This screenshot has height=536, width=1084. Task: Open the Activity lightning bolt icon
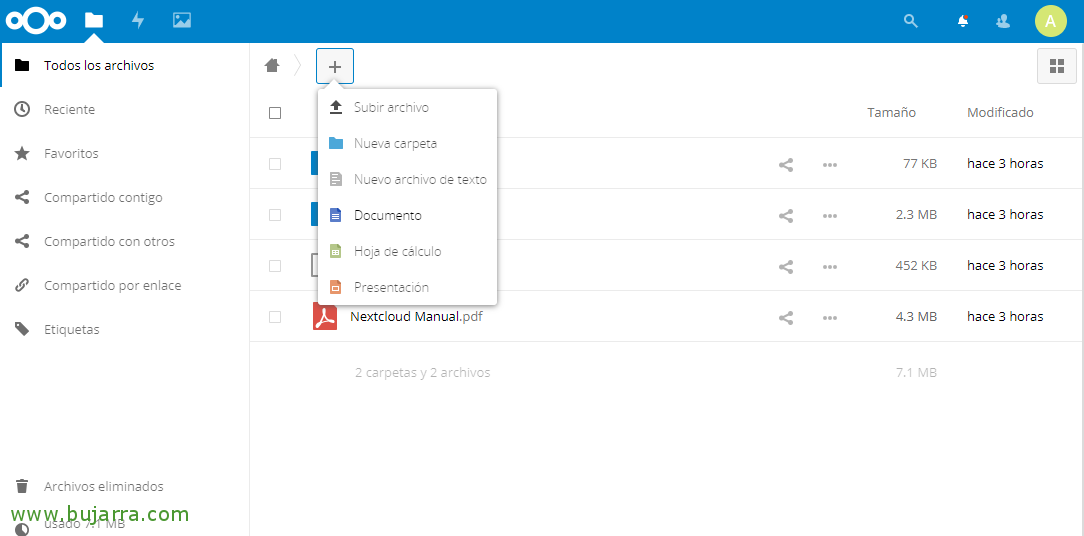pyautogui.click(x=138, y=20)
